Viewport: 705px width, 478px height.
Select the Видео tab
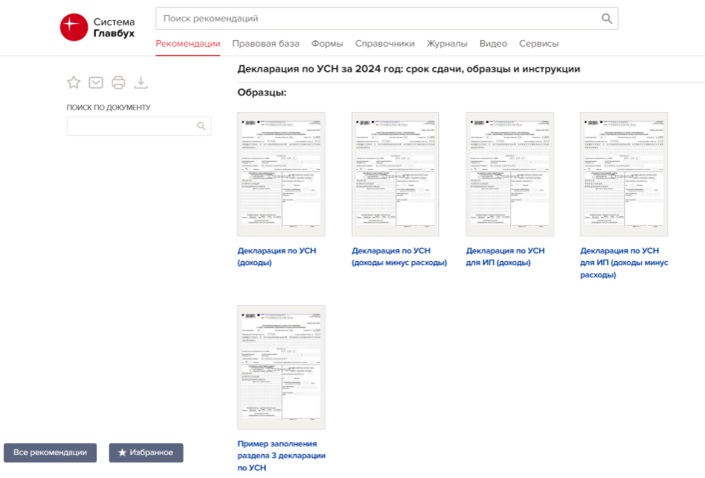point(493,44)
